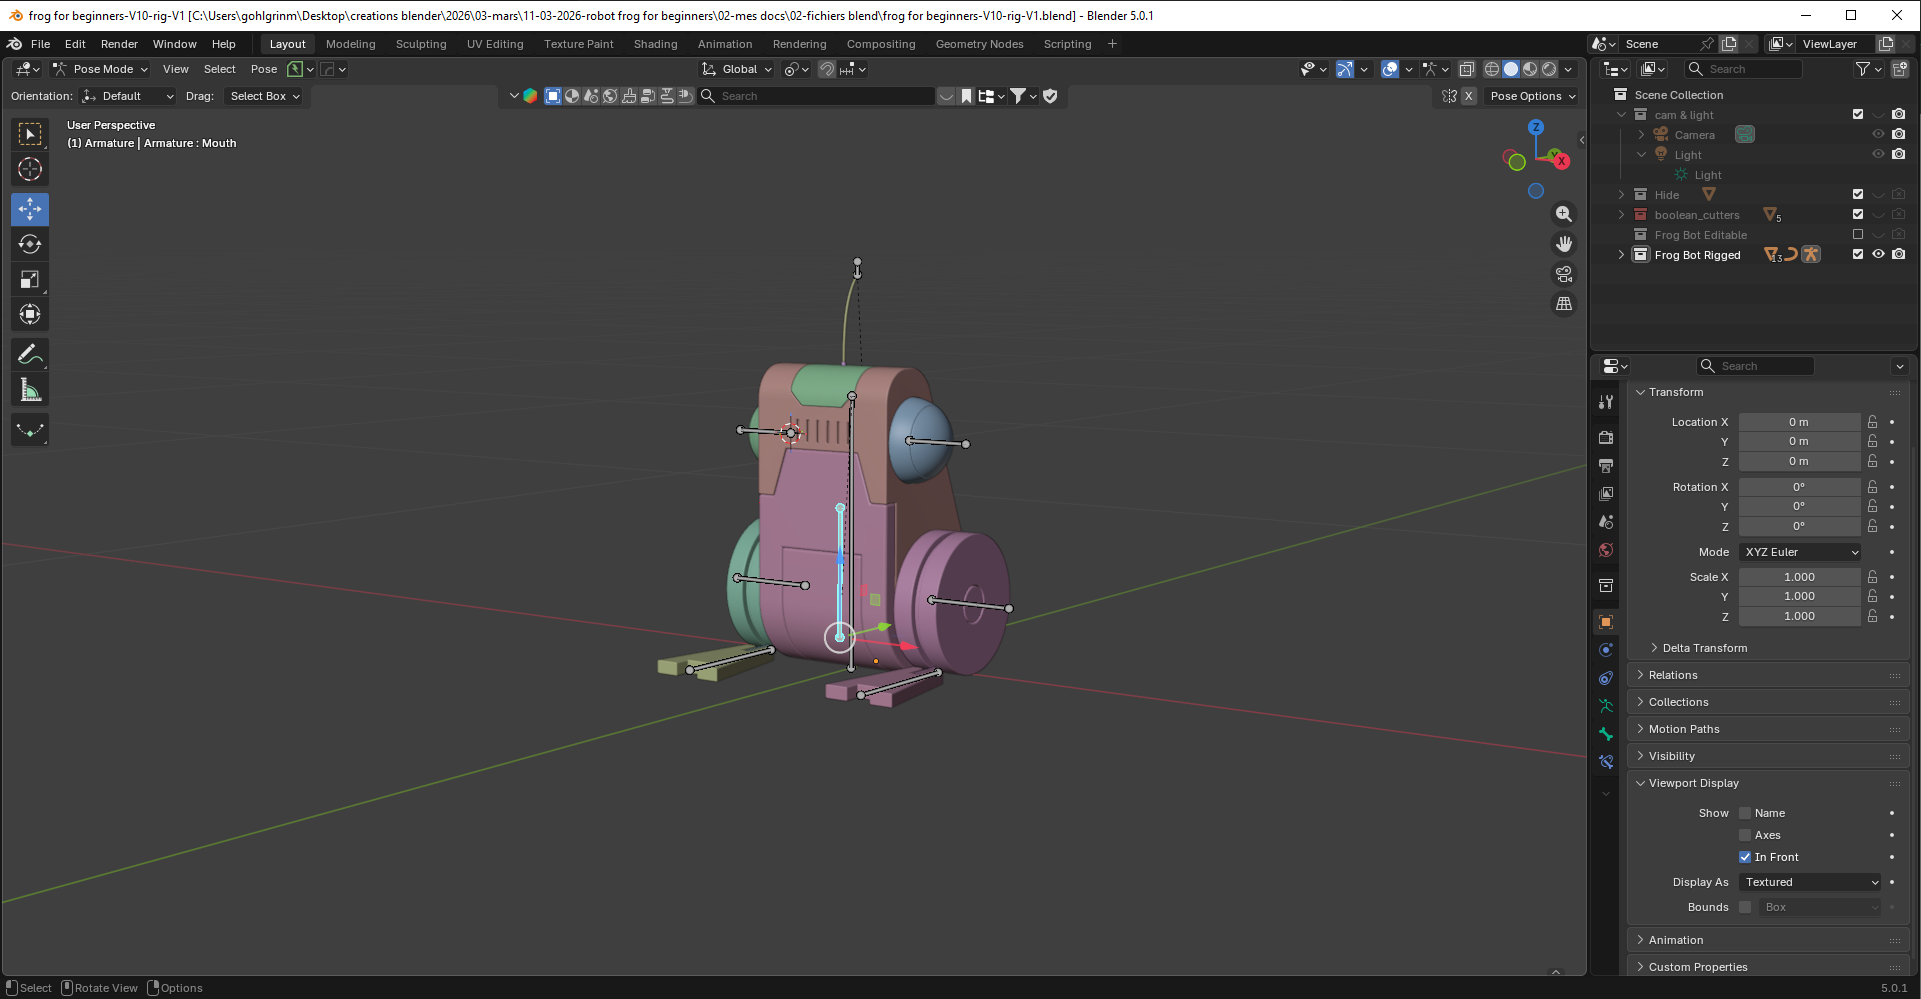
Task: Switch to perspective/orthographic grid icon
Action: point(1564,304)
